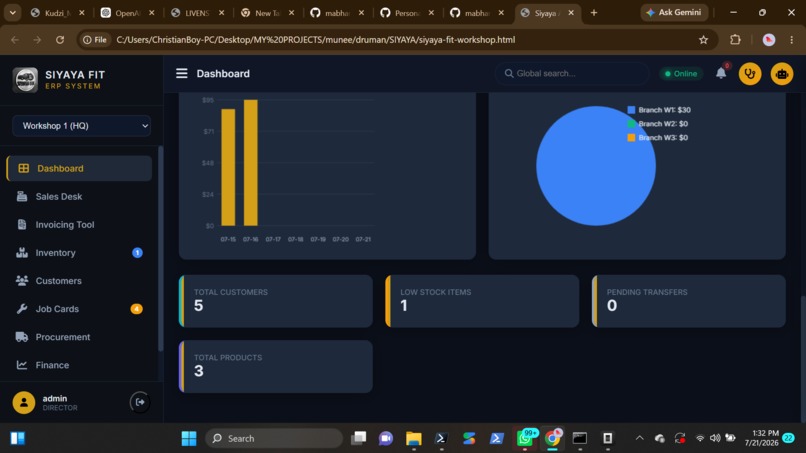The width and height of the screenshot is (806, 453).
Task: Click the Inventory boxes icon
Action: click(x=22, y=252)
